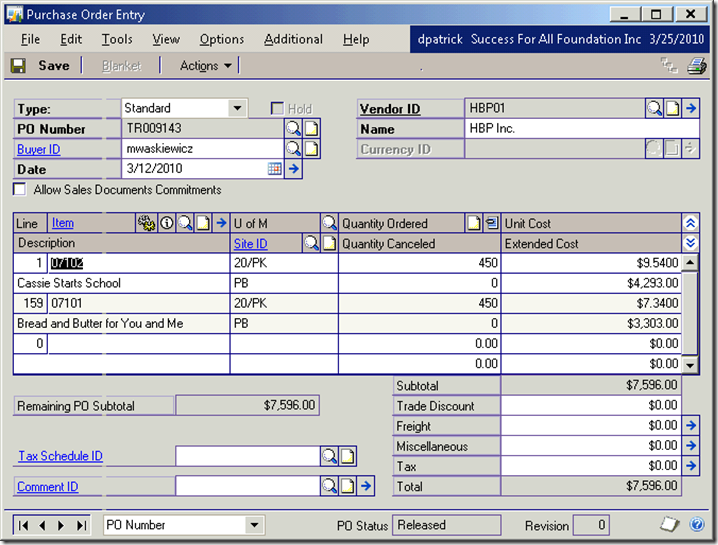Click the printer icon in toolbar
Viewport: 718px width, 545px height.
click(x=696, y=66)
